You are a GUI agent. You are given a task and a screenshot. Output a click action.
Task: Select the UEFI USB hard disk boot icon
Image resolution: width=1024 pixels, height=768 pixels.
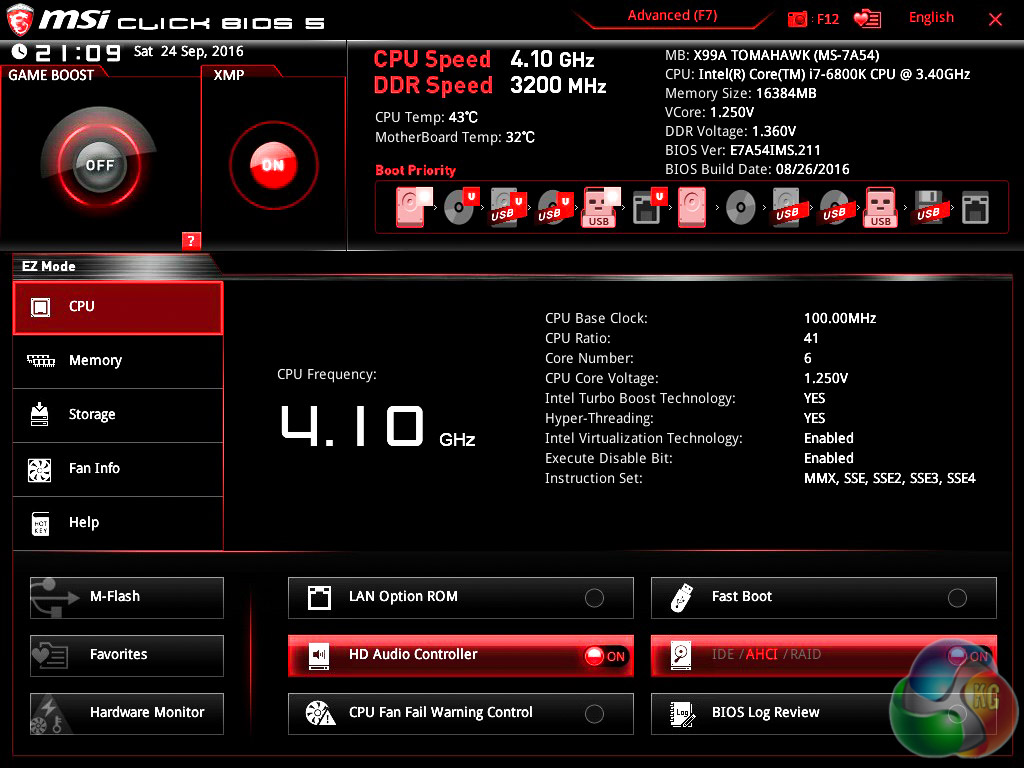(507, 207)
